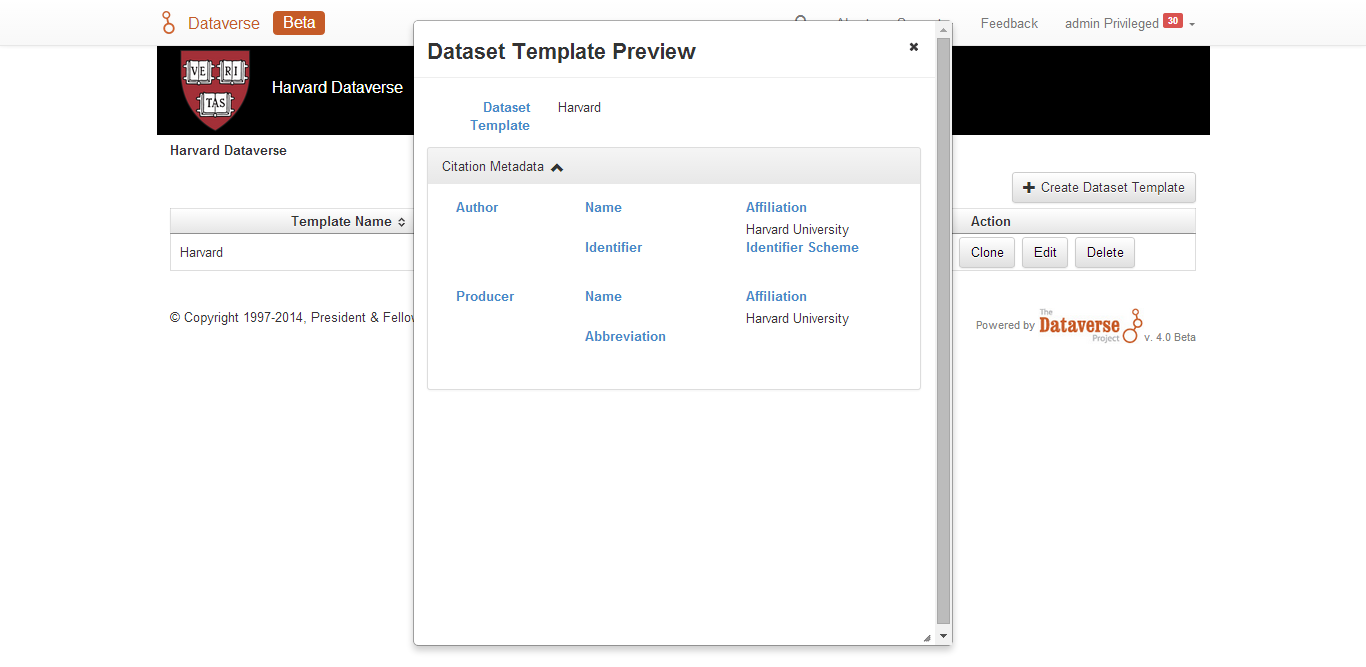Viewport: 1366px width, 667px height.
Task: Click the Dataverse brand link
Action: [224, 23]
